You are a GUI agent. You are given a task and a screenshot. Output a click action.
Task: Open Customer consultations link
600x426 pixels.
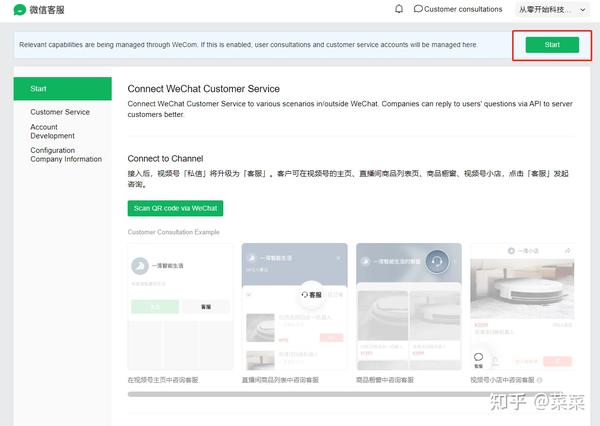coord(463,9)
